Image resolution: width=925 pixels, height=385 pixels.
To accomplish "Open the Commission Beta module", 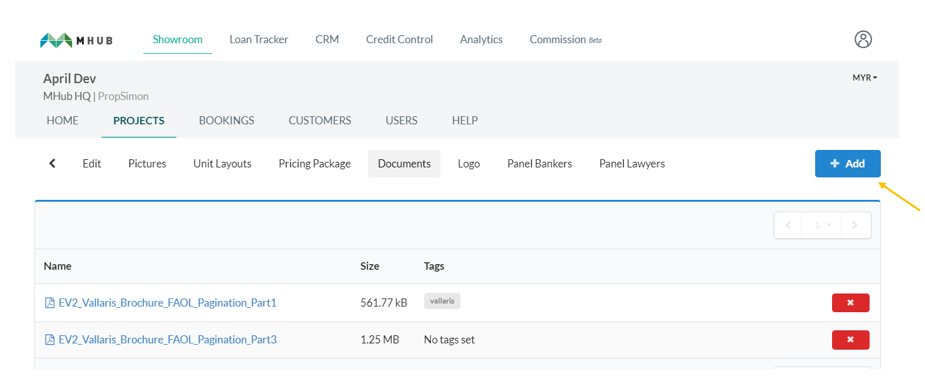I will [566, 40].
